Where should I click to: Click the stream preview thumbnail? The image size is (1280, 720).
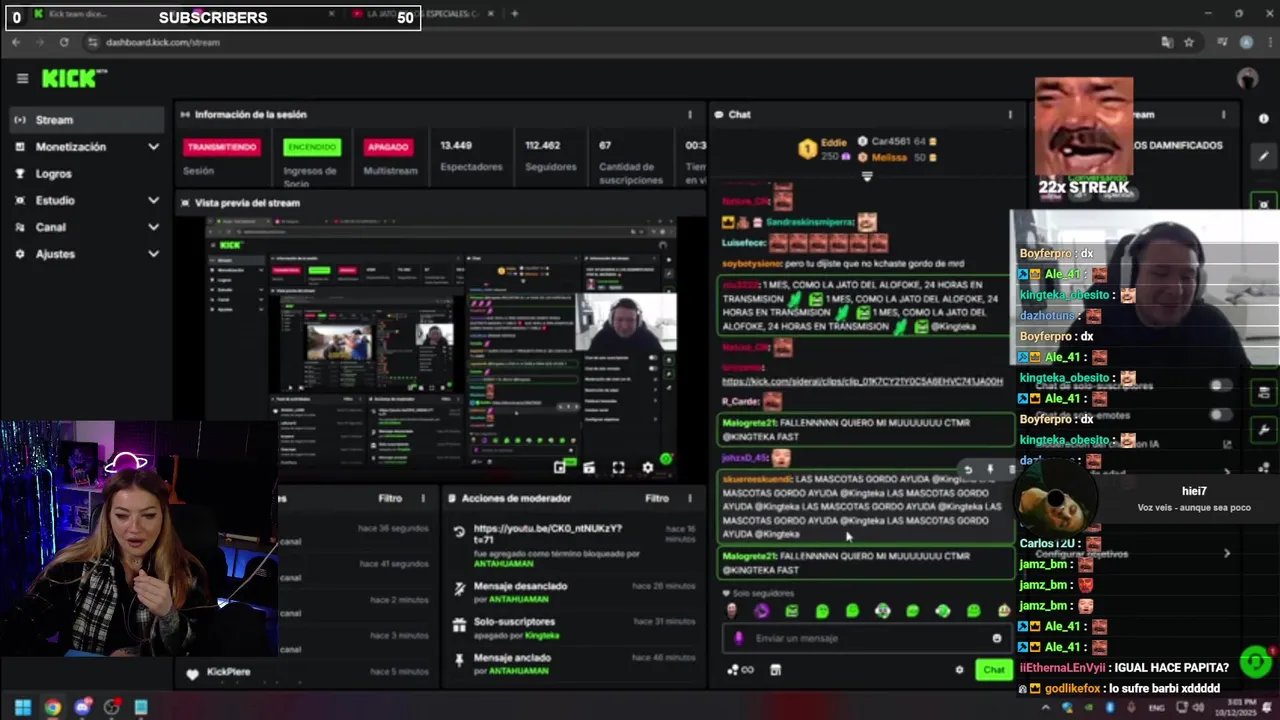click(439, 347)
